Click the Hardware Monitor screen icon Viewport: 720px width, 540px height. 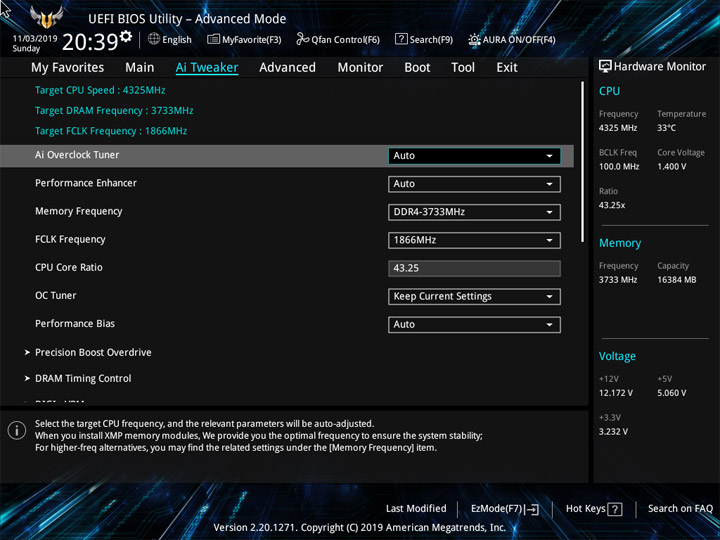[x=605, y=66]
